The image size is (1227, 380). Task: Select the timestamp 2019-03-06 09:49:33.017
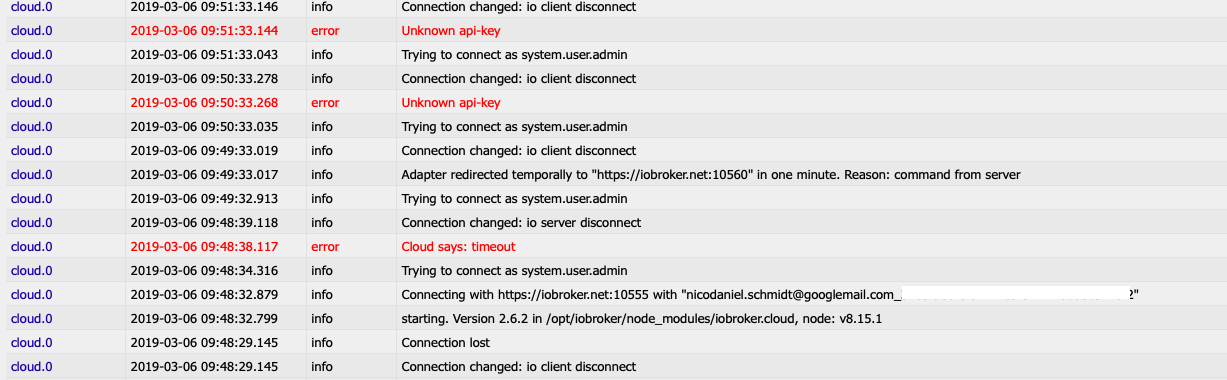pyautogui.click(x=204, y=175)
